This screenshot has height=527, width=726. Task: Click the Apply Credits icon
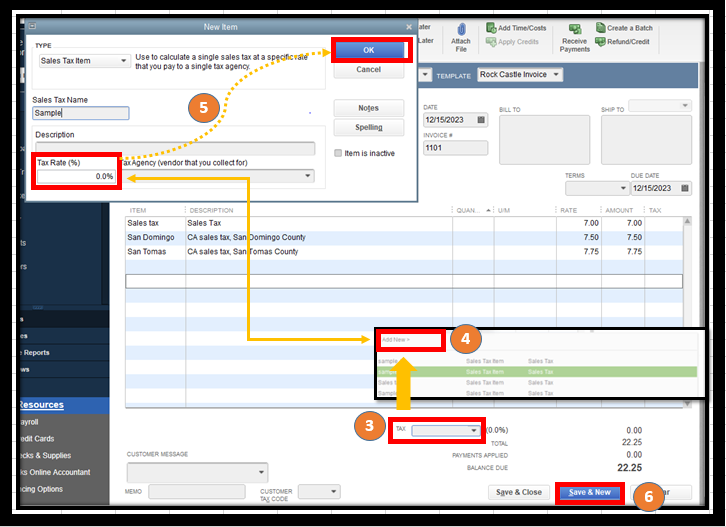pos(491,42)
